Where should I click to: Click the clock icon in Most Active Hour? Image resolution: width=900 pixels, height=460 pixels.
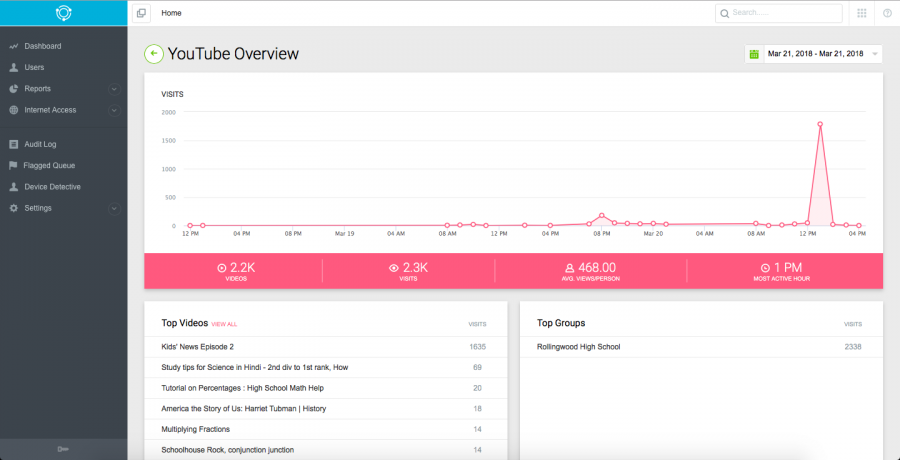[x=765, y=268]
